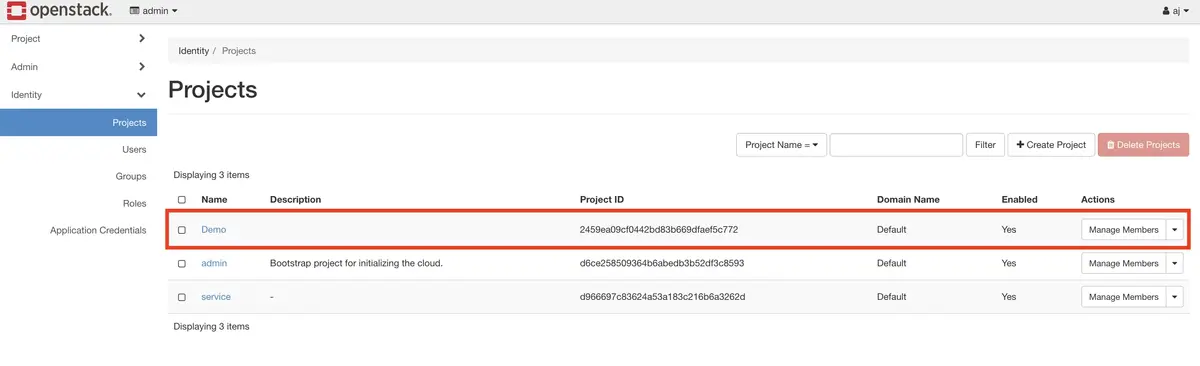Screen dimensions: 1200x366
Task: Expand the Admin sidebar section chevron
Action: (x=141, y=67)
